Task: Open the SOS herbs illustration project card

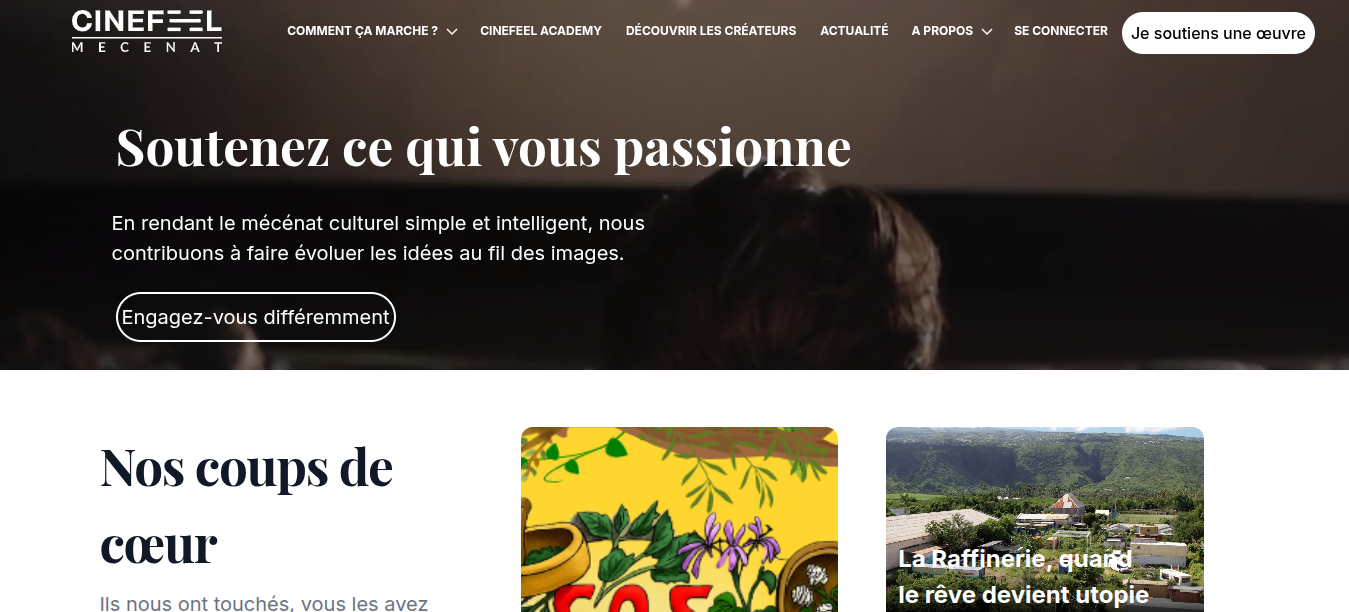Action: pyautogui.click(x=679, y=519)
